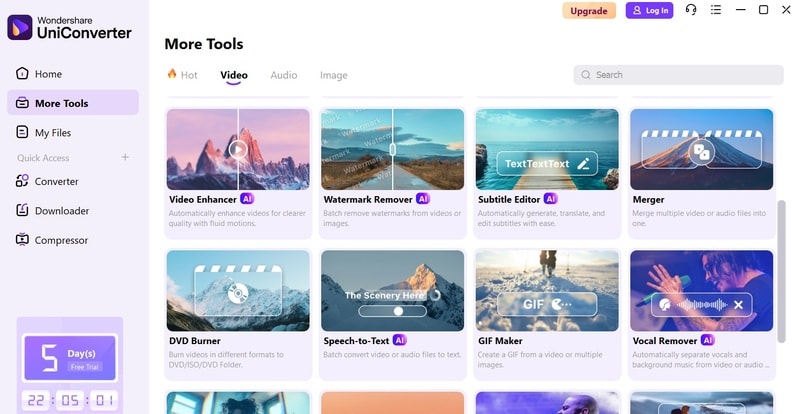Click the vertical scrollbar of tools list
Screen dimensions: 800x414
point(781,272)
